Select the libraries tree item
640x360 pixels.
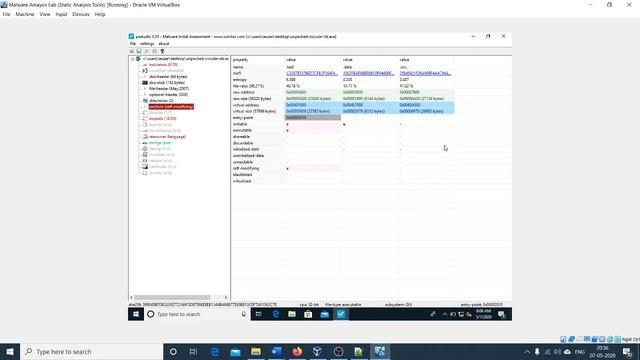tap(160, 113)
